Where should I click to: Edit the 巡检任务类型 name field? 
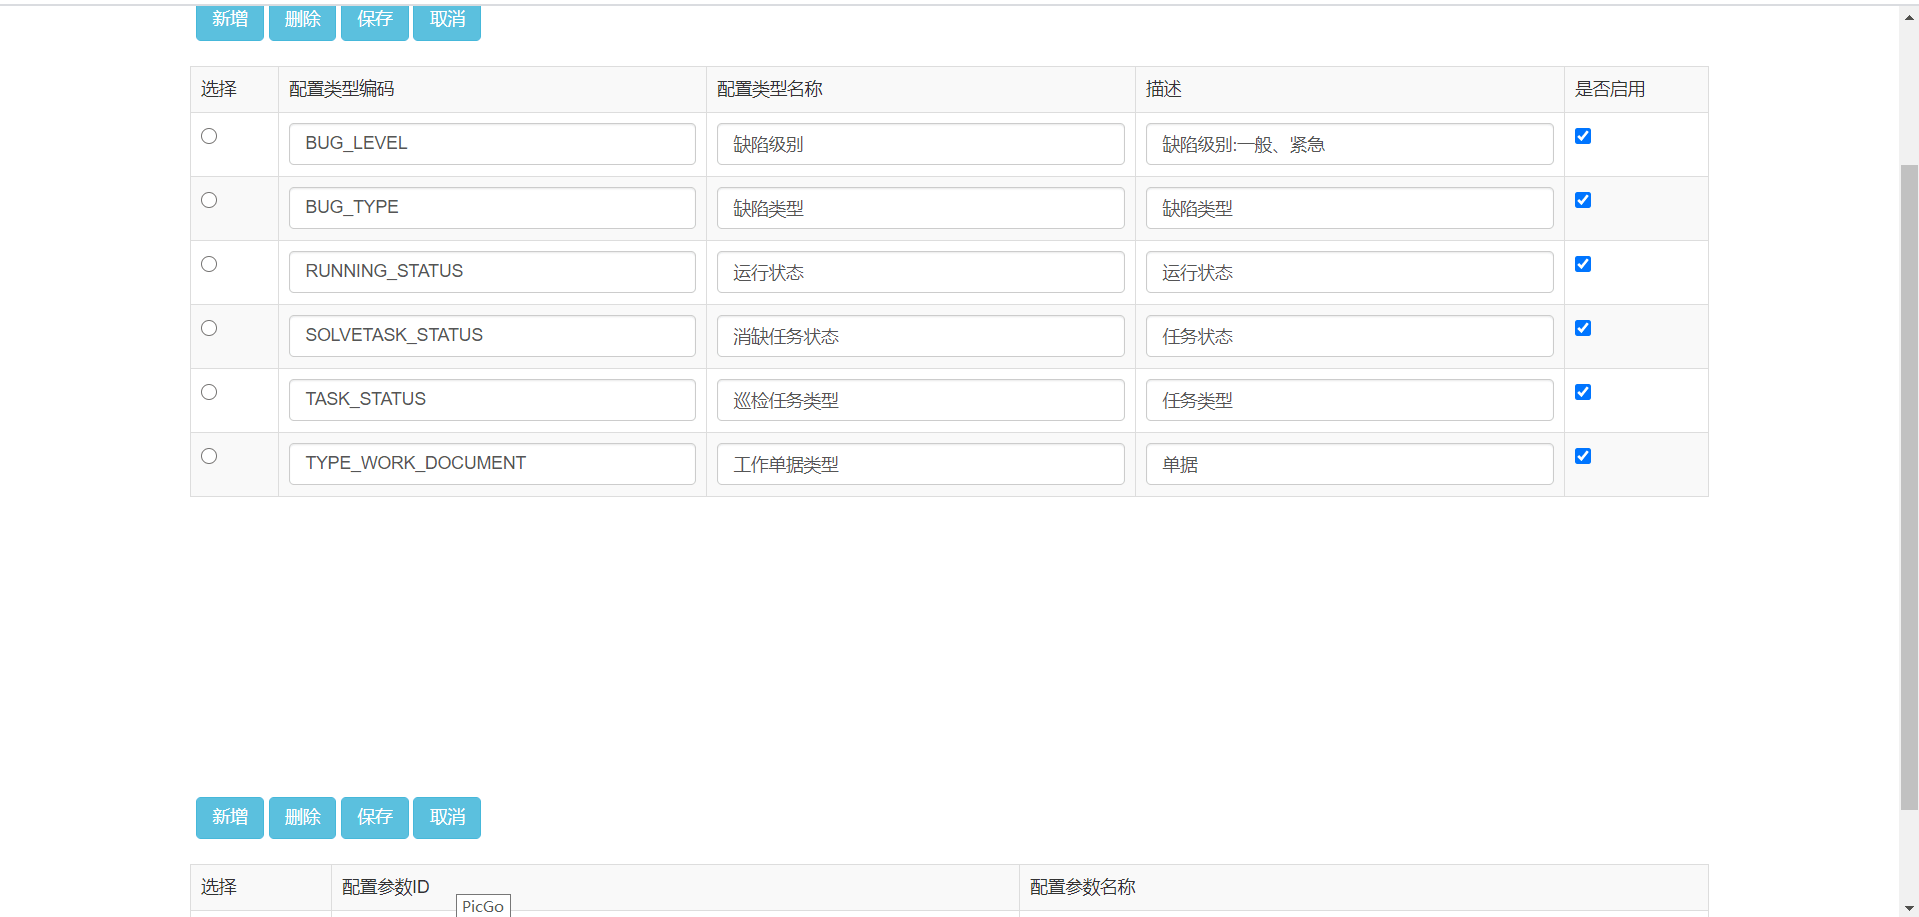coord(920,400)
